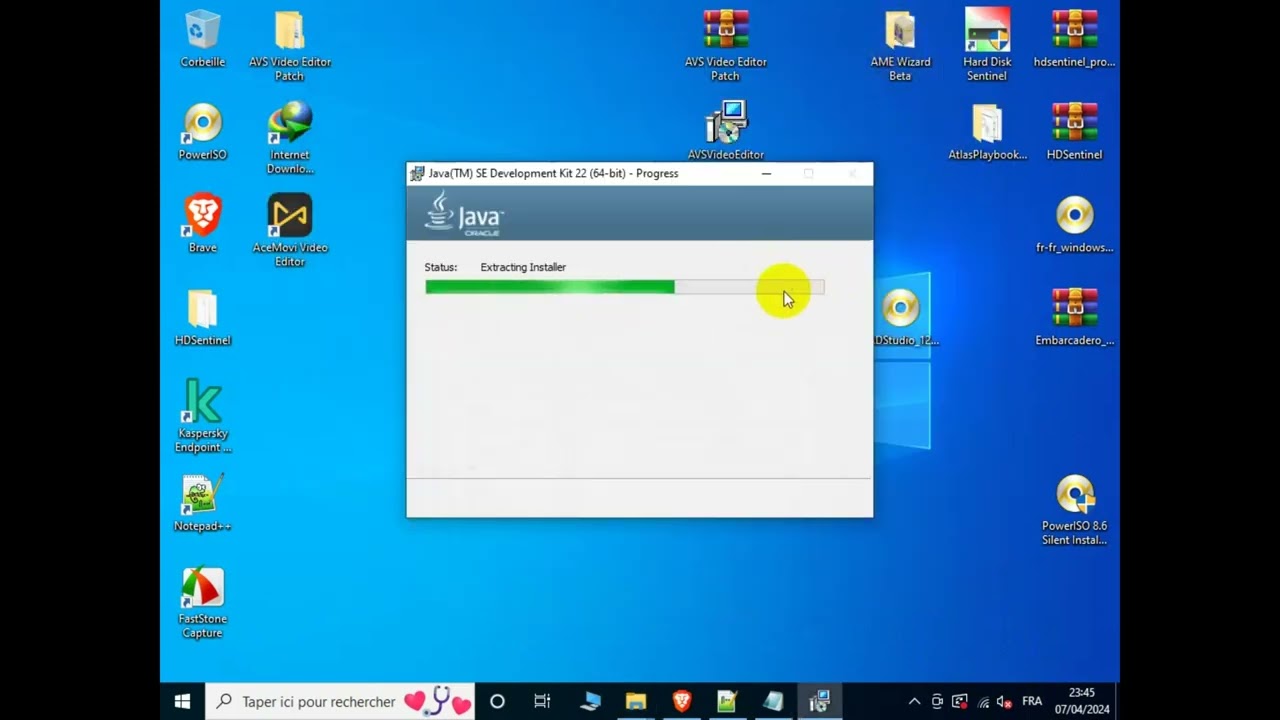Click the FRA language indicator
The height and width of the screenshot is (720, 1280).
click(x=1032, y=701)
